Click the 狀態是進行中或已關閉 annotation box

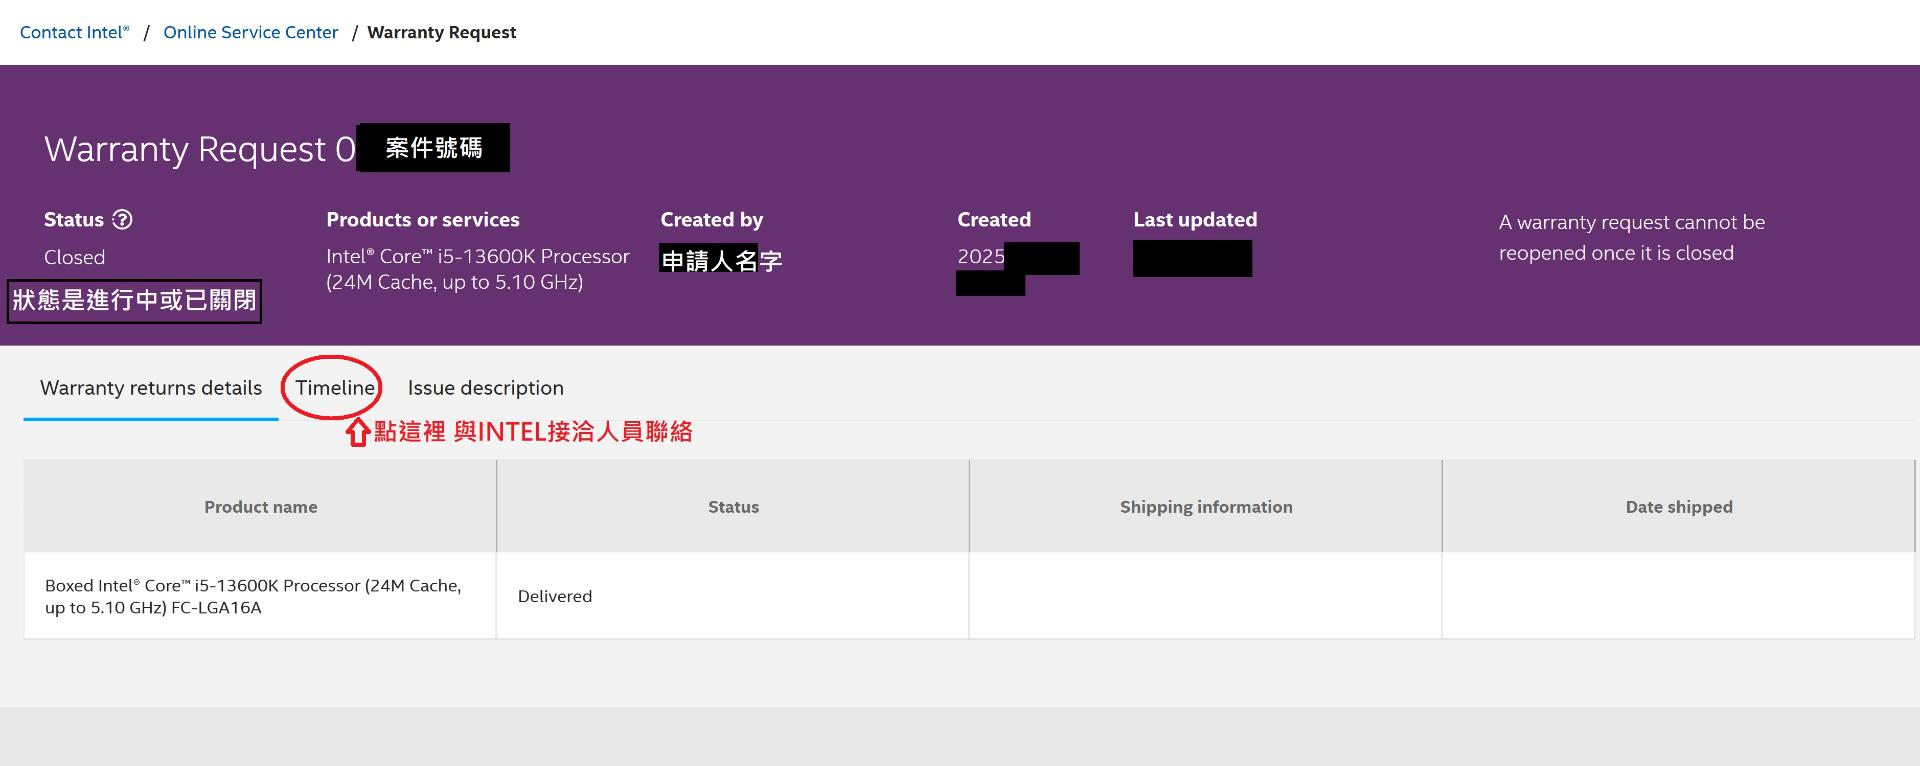click(134, 300)
